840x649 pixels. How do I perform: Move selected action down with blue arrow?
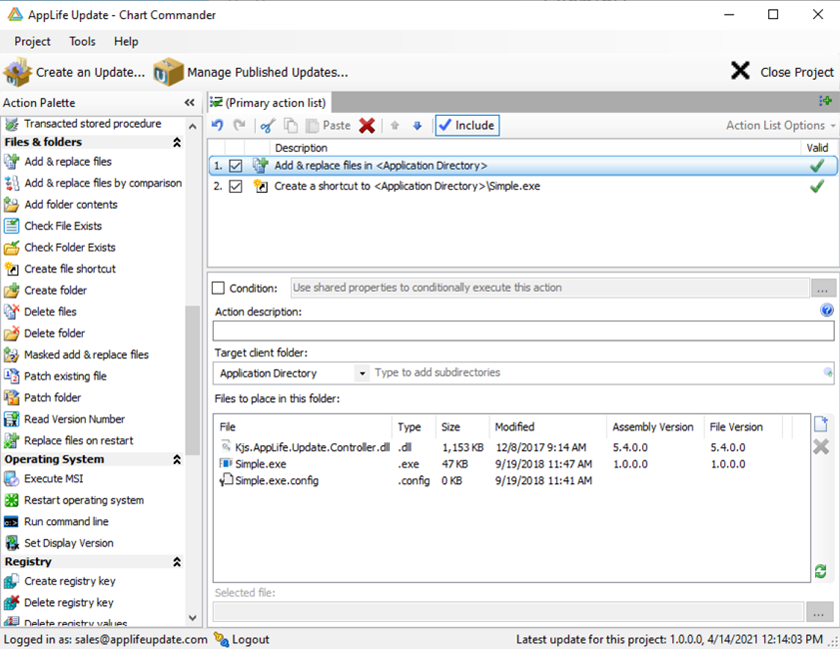click(417, 126)
